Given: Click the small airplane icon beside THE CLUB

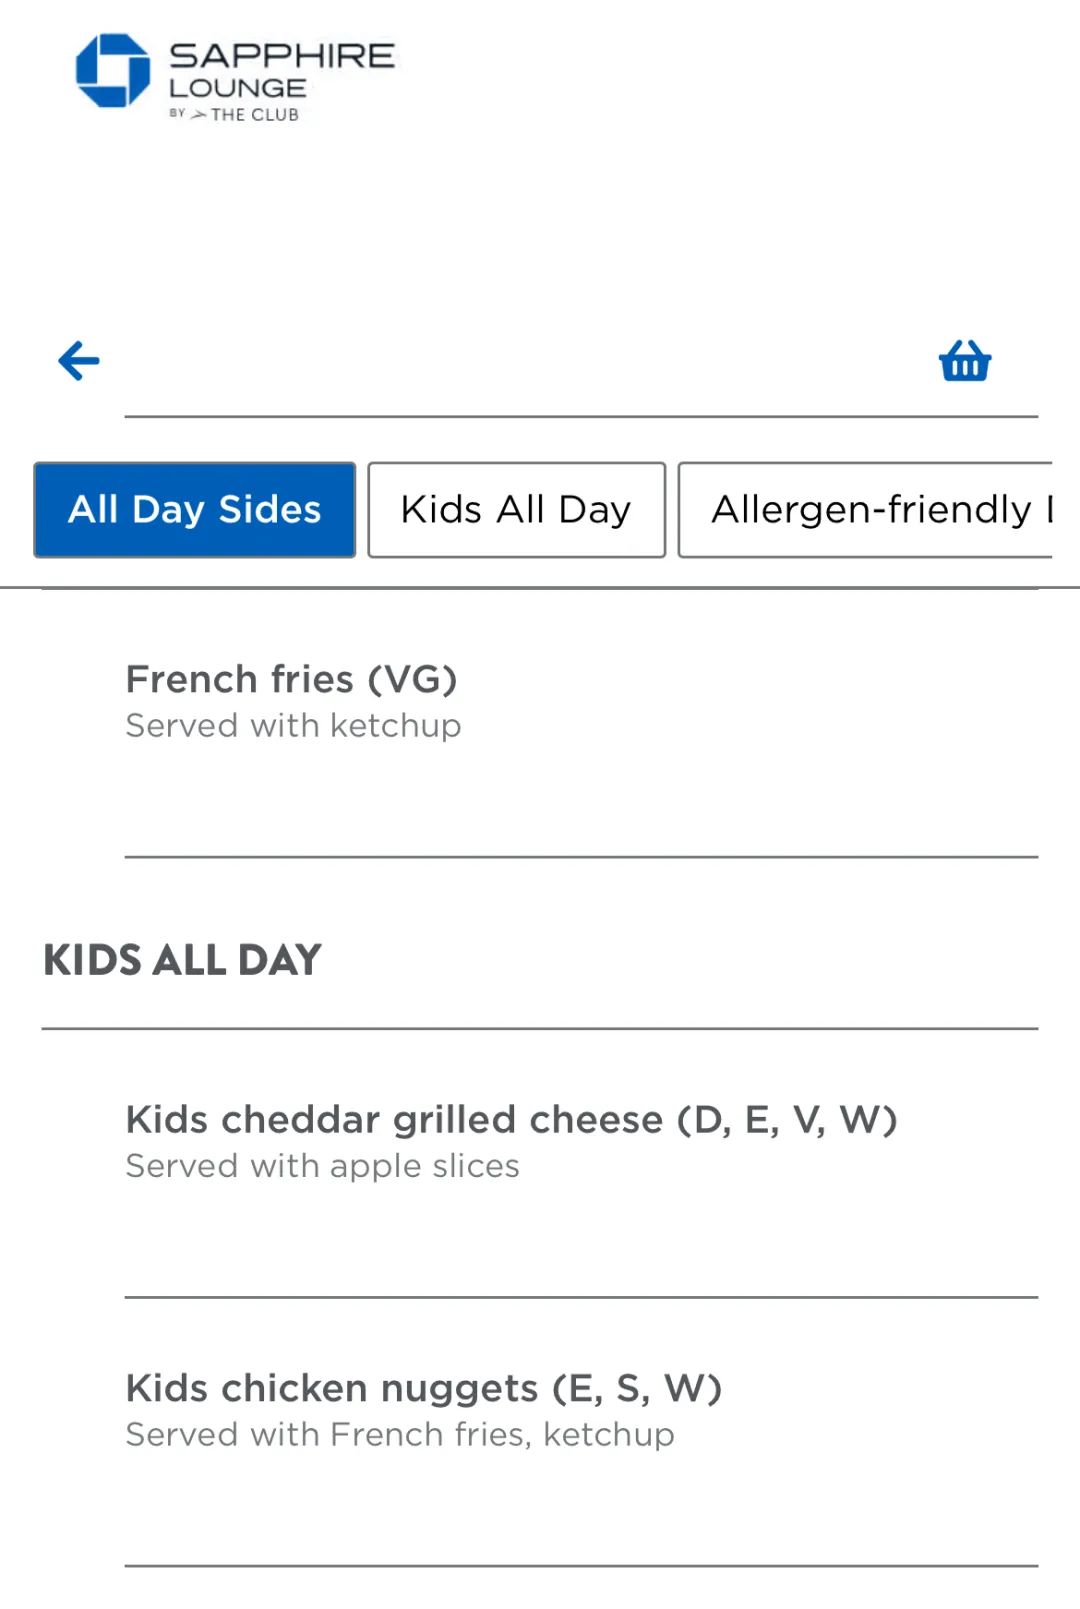Looking at the screenshot, I should click(199, 115).
